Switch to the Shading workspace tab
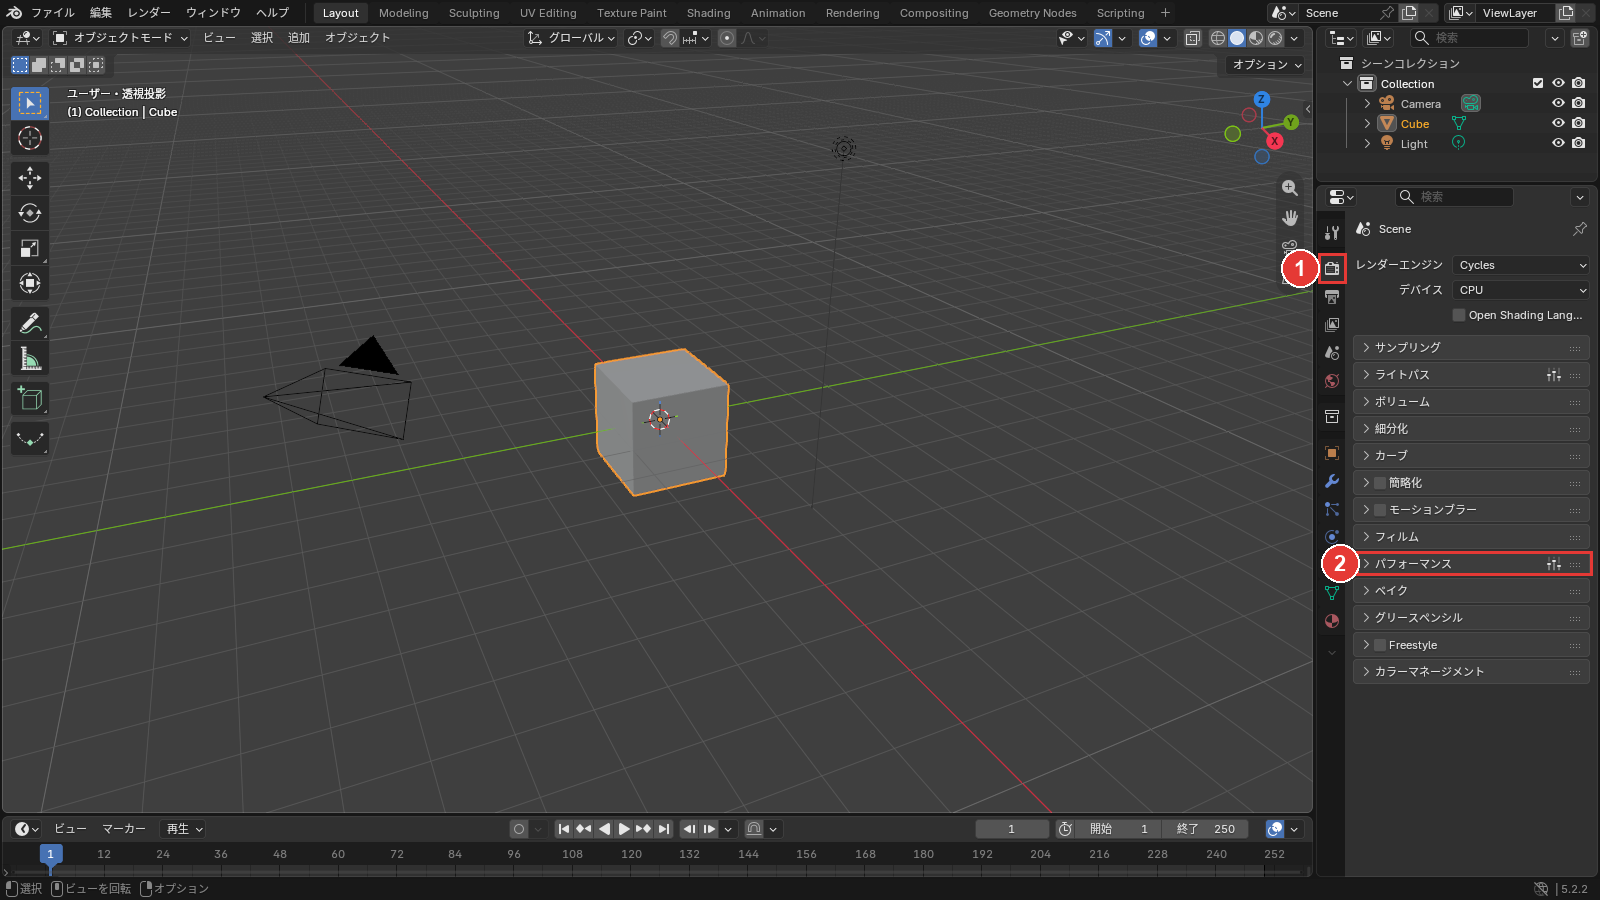Image resolution: width=1600 pixels, height=900 pixels. [x=708, y=13]
